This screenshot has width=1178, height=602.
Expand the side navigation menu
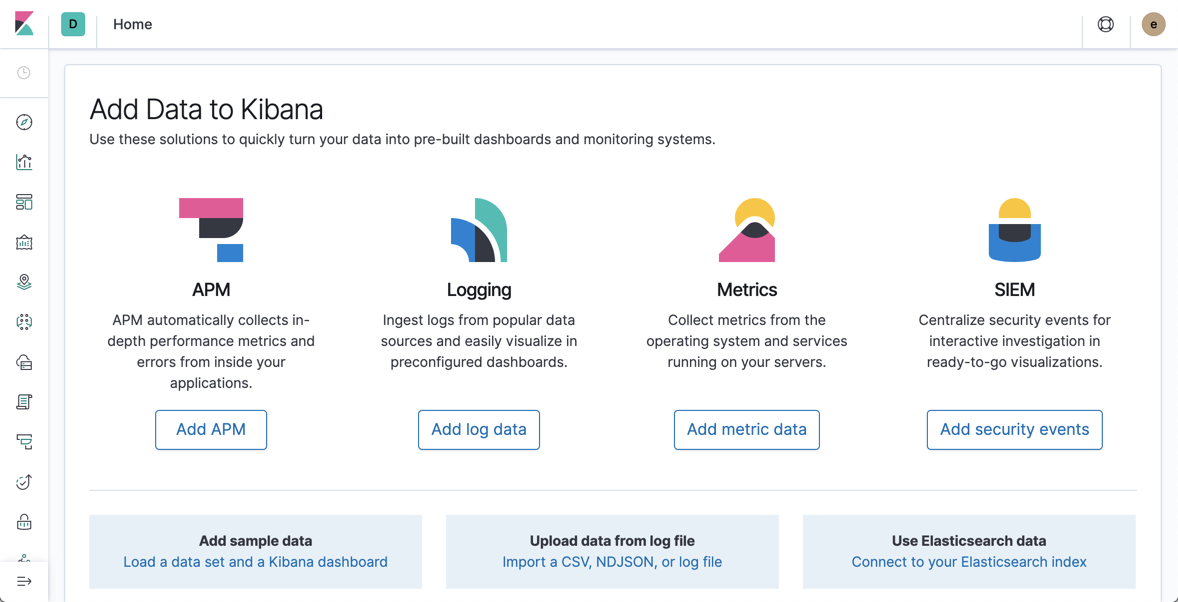click(x=24, y=581)
